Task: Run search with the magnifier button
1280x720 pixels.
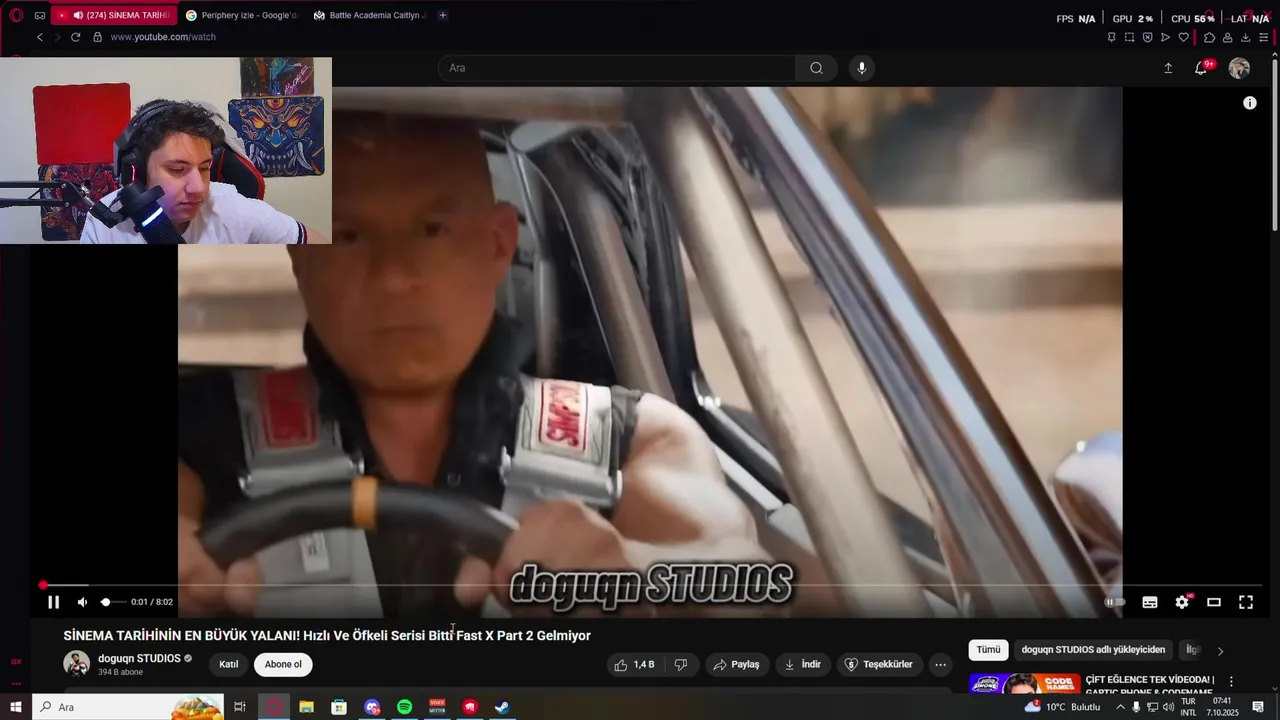Action: point(816,68)
